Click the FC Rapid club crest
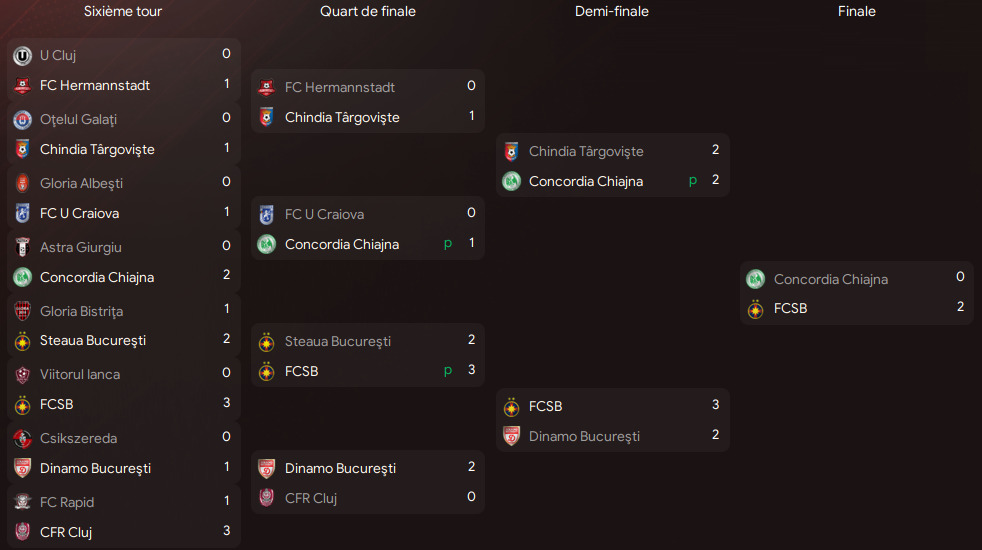This screenshot has width=982, height=550. [22, 502]
